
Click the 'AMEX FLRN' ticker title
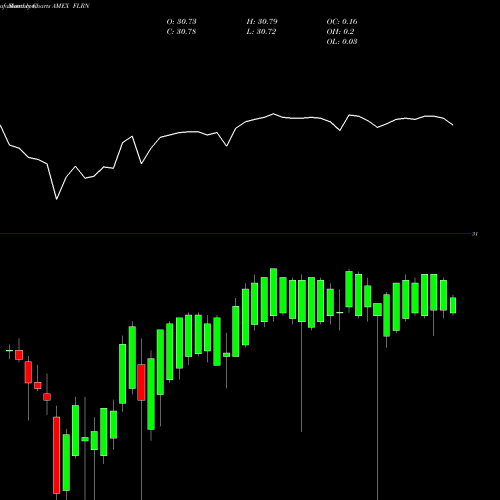point(71,6)
